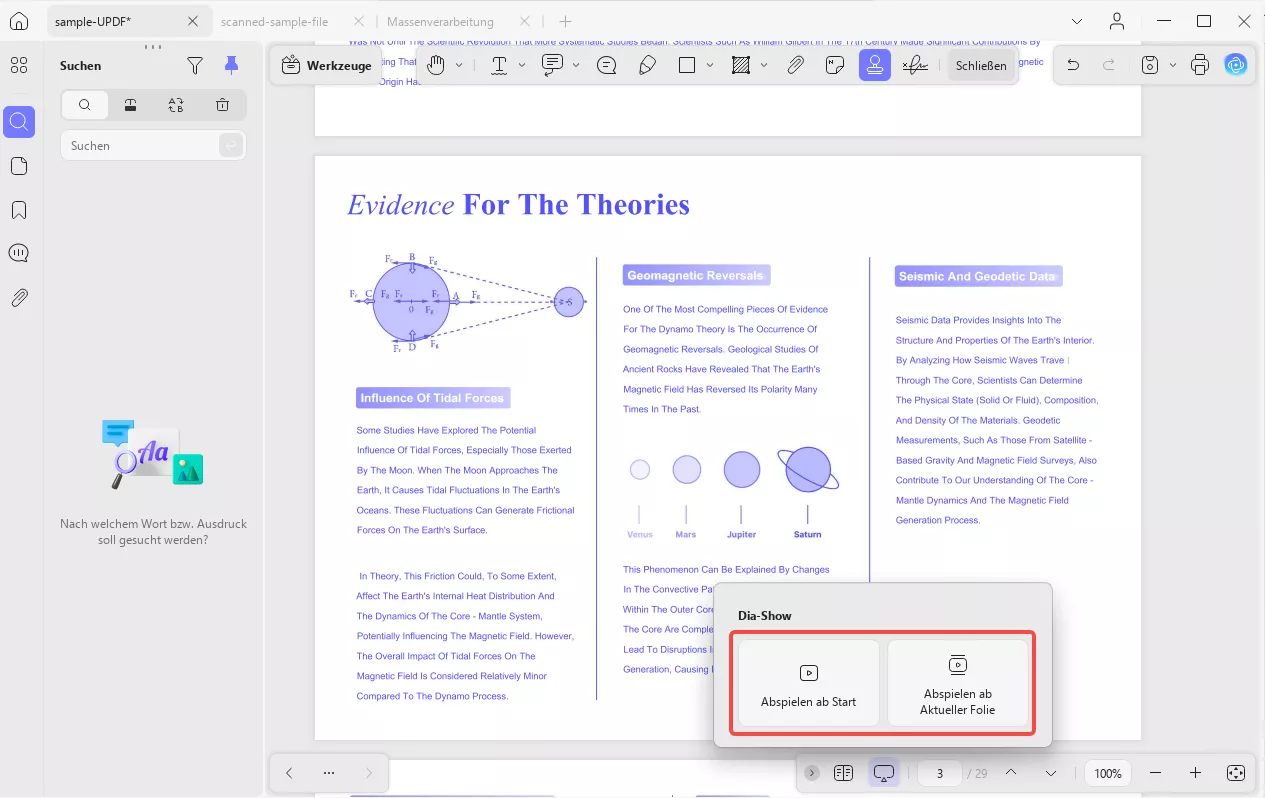
Task: Select the text comment tool
Action: 552,65
